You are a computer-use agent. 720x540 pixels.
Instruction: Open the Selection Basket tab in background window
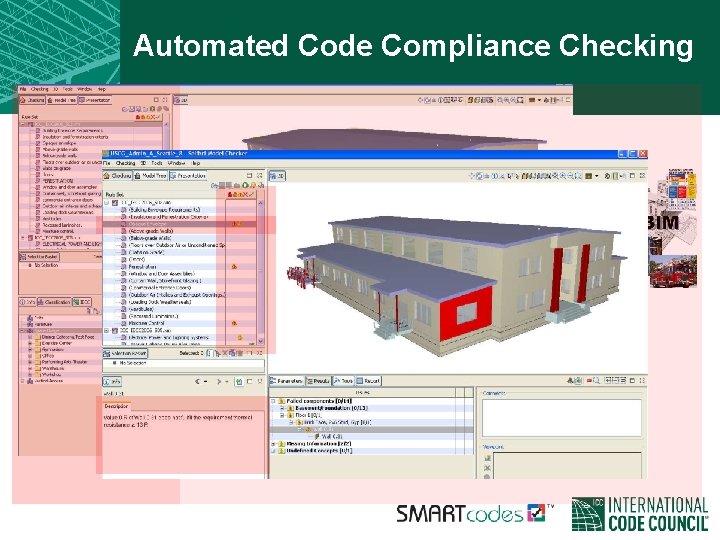click(x=39, y=257)
